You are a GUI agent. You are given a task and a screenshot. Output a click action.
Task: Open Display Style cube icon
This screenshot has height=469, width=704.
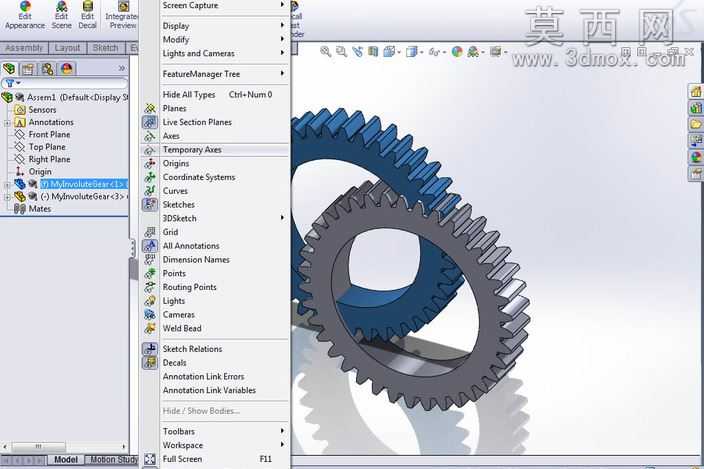[411, 52]
